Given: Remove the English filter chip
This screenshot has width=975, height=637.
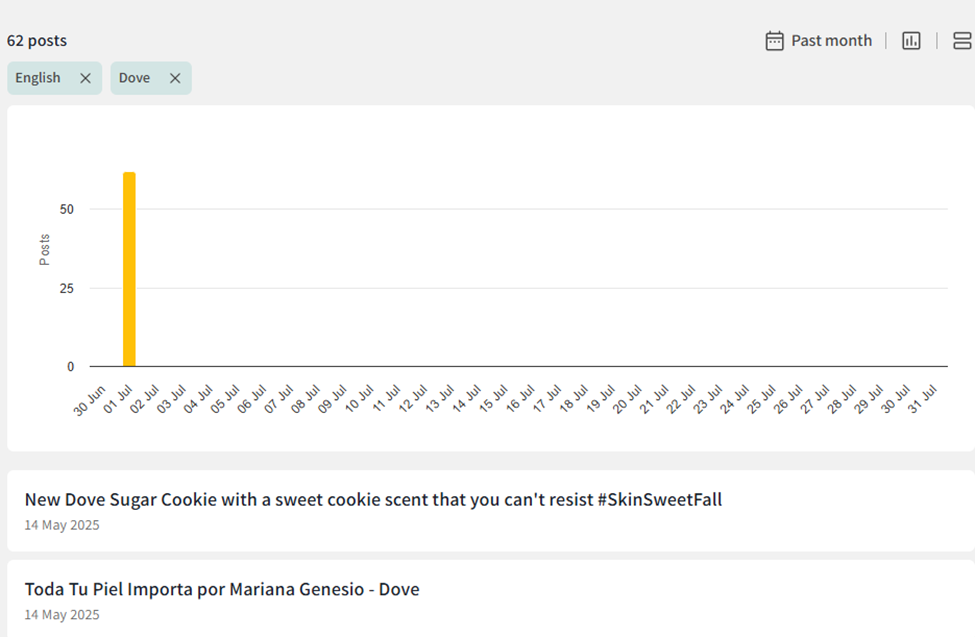Looking at the screenshot, I should point(85,78).
